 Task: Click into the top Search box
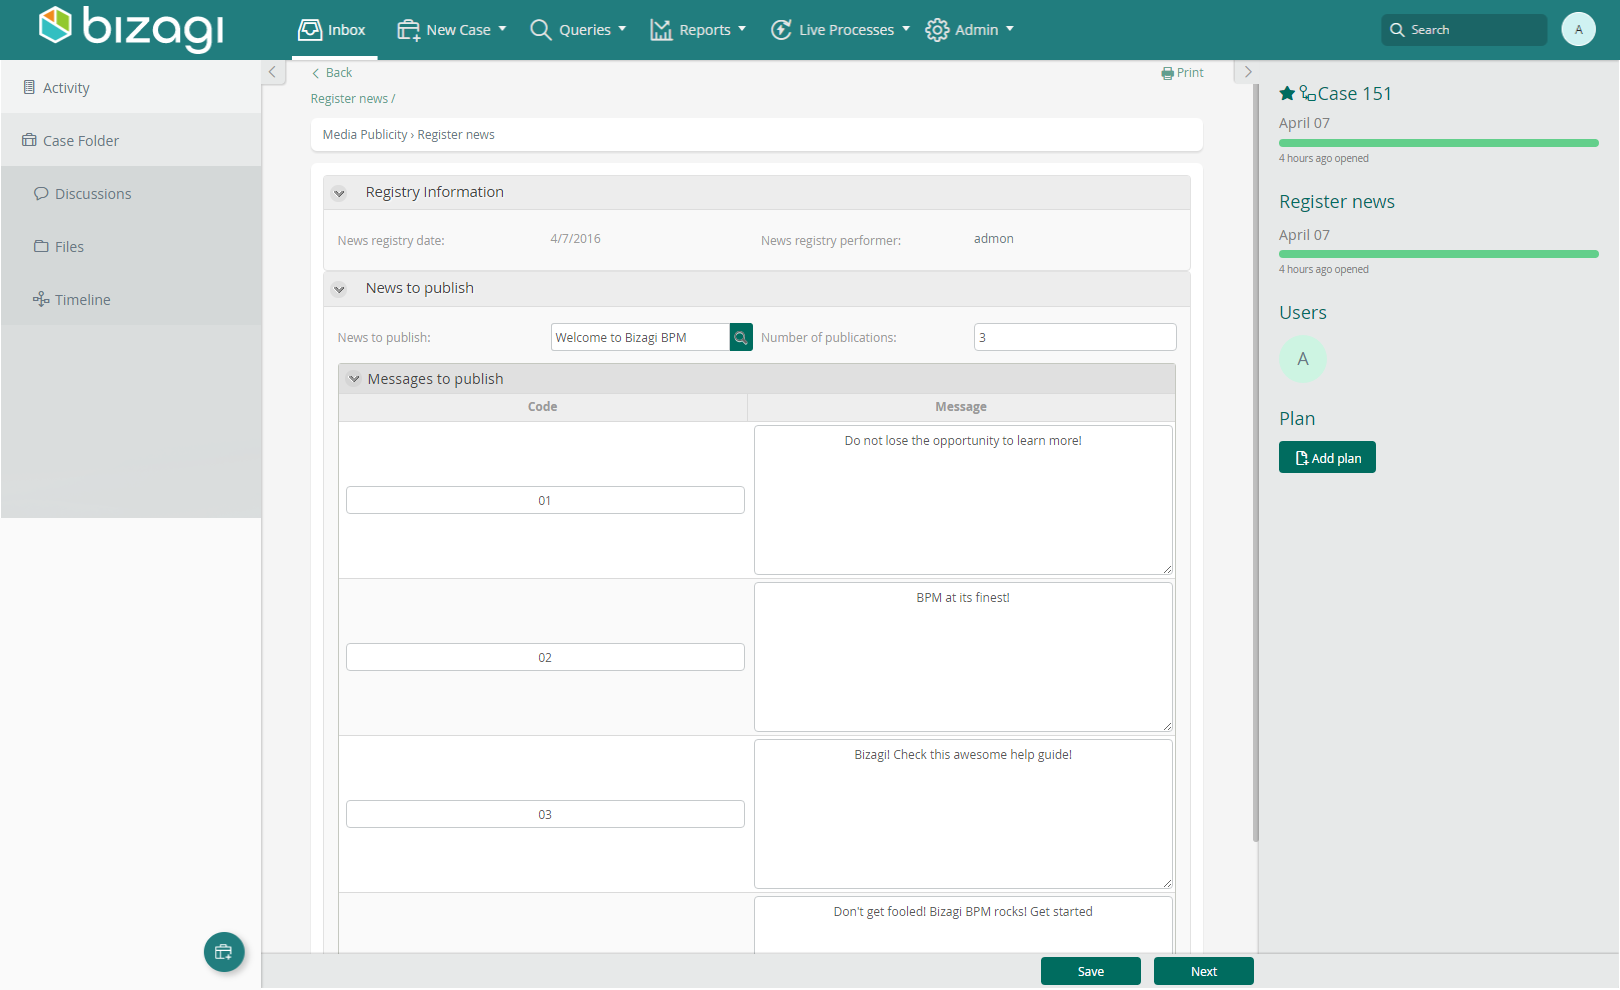pos(1464,30)
